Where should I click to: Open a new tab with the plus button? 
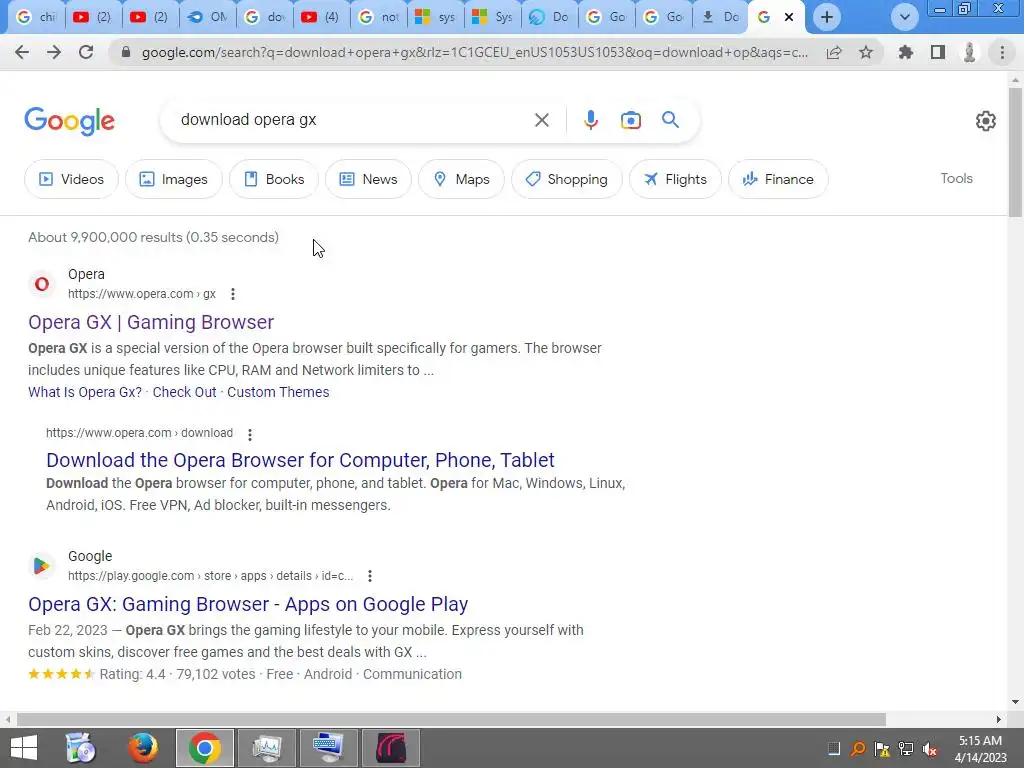tap(827, 17)
